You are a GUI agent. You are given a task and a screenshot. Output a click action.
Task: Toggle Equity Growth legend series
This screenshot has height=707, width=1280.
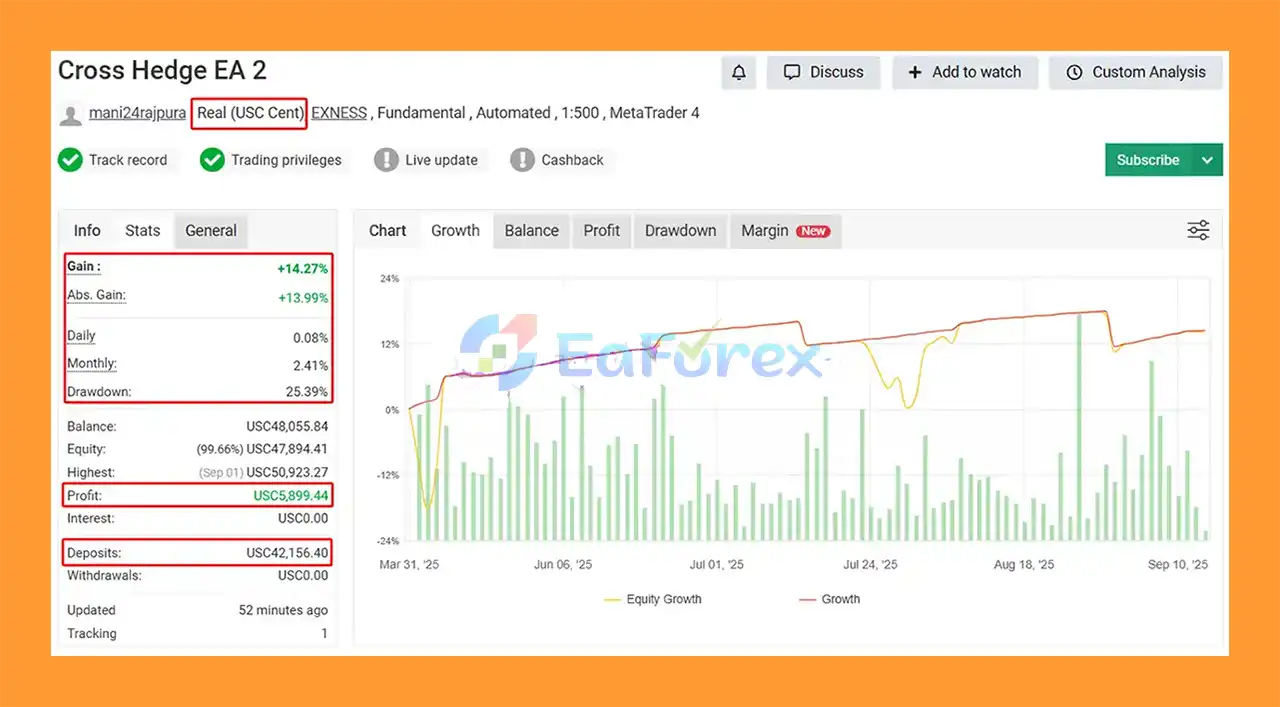653,599
